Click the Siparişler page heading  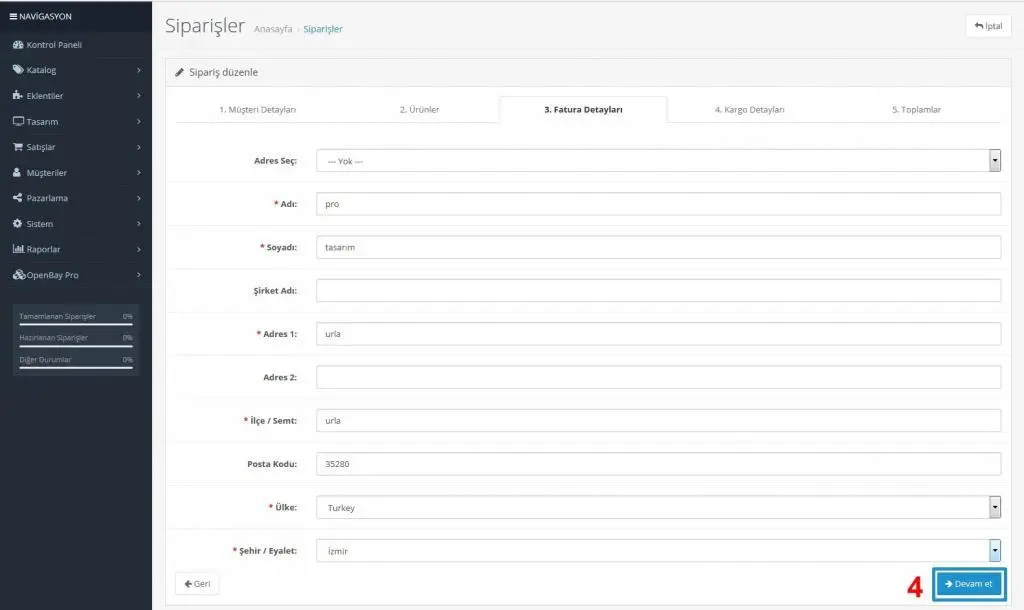tap(204, 26)
